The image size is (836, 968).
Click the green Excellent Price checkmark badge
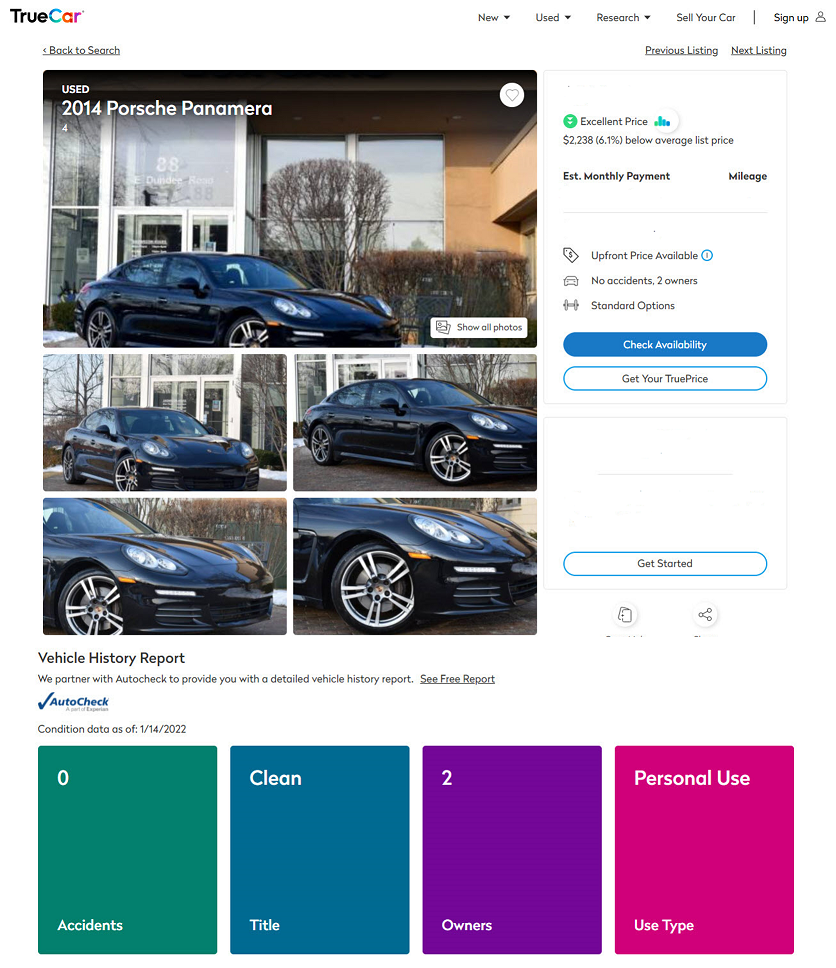point(570,122)
